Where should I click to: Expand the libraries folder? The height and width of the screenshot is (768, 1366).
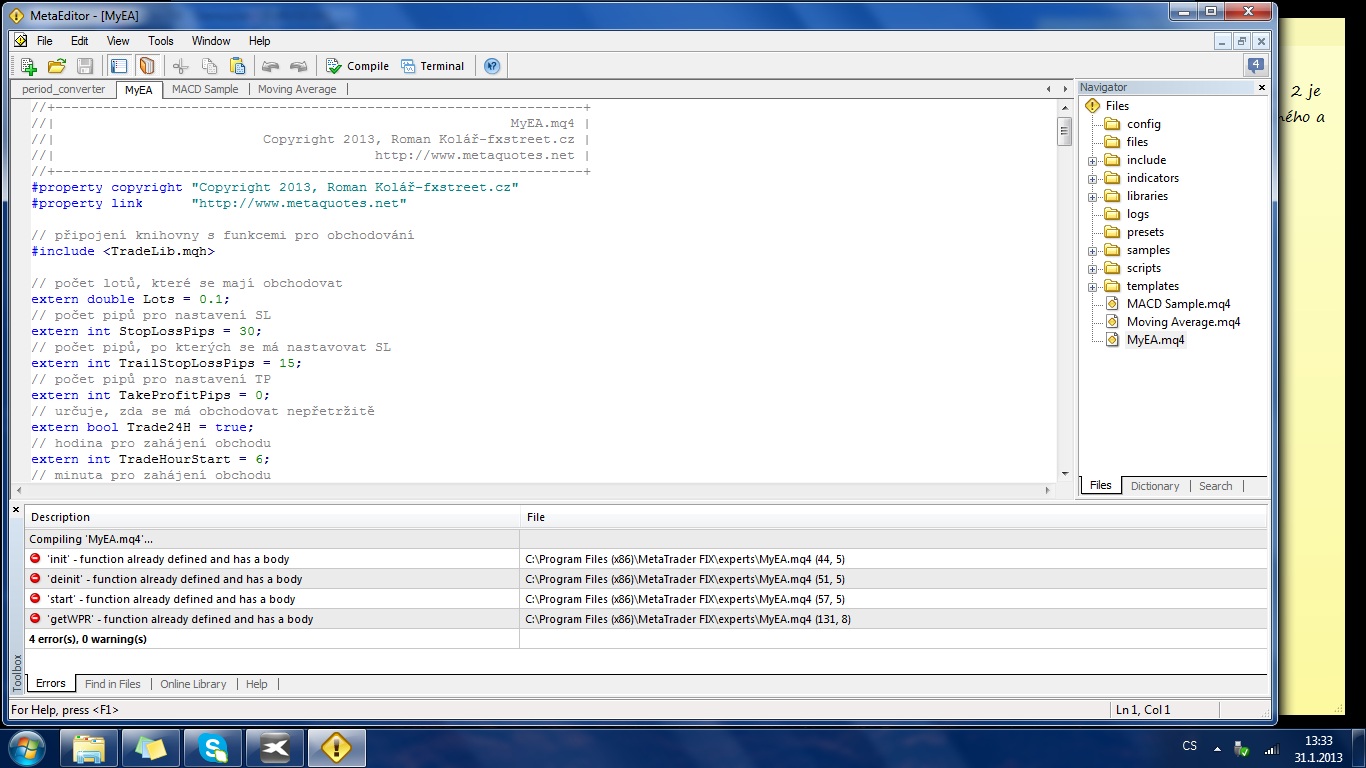click(1093, 196)
